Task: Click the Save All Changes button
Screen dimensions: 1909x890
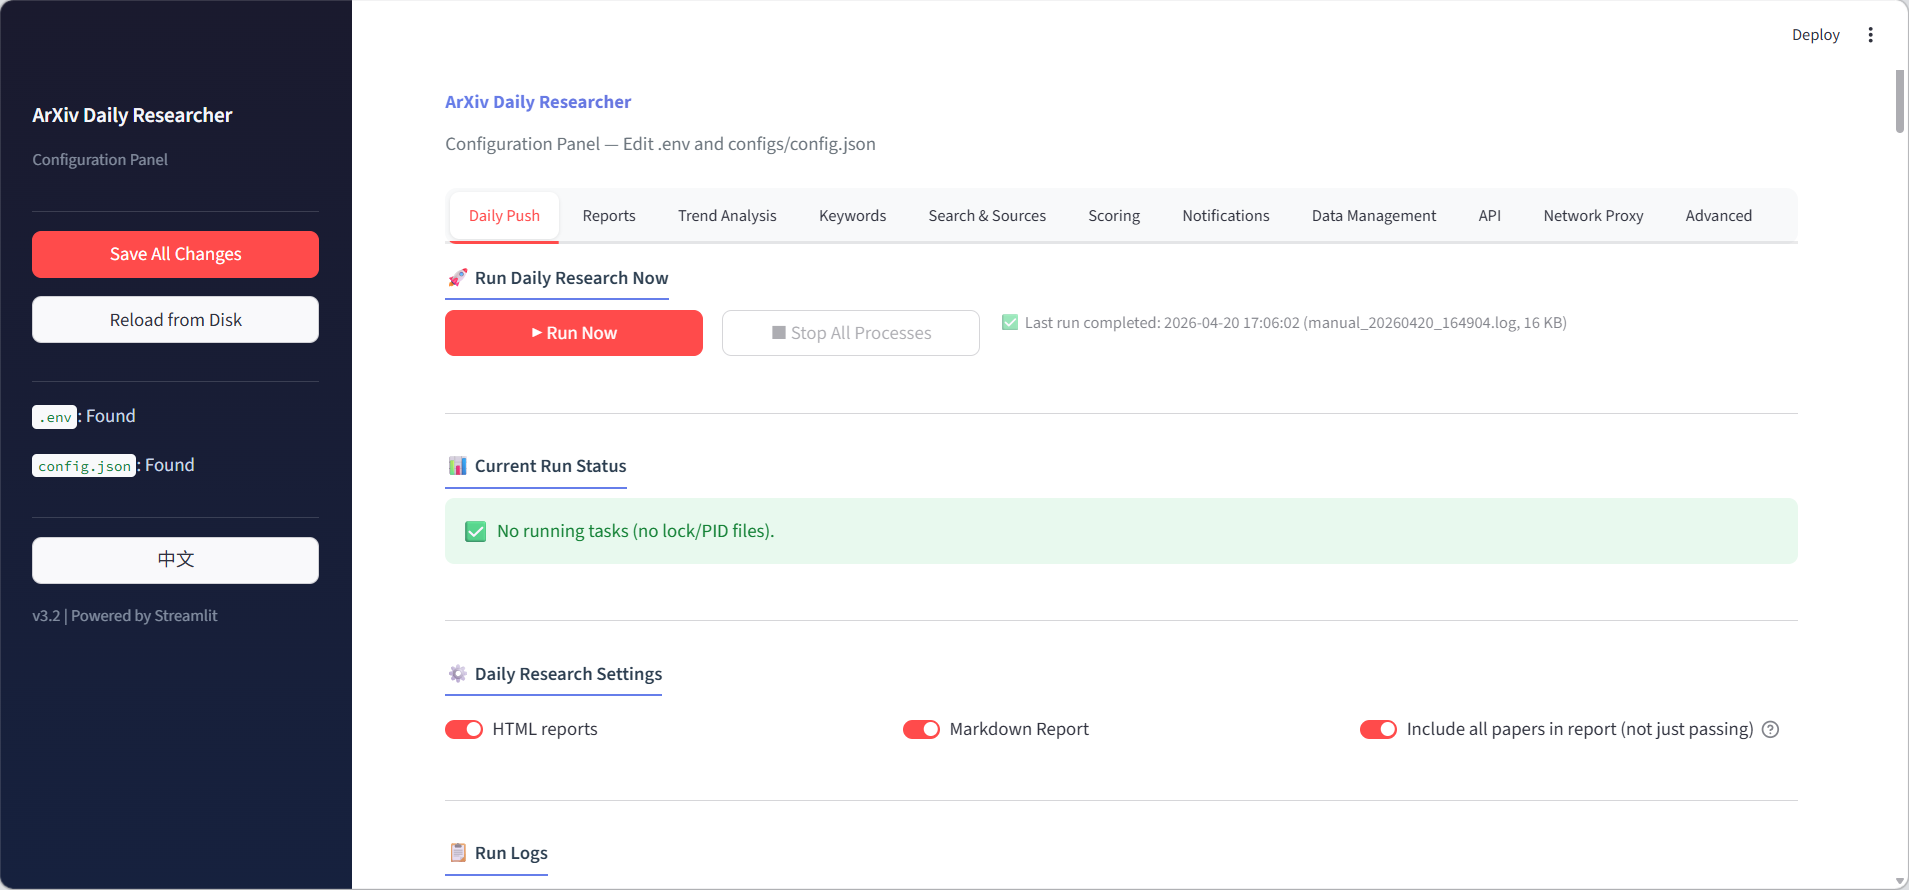Action: click(x=175, y=254)
